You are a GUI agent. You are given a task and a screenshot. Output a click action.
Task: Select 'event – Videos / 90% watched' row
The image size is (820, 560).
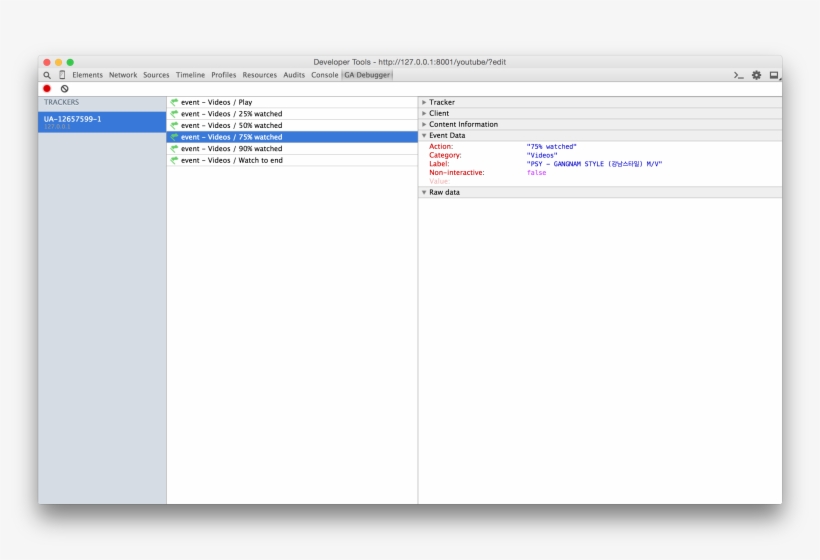coord(292,148)
